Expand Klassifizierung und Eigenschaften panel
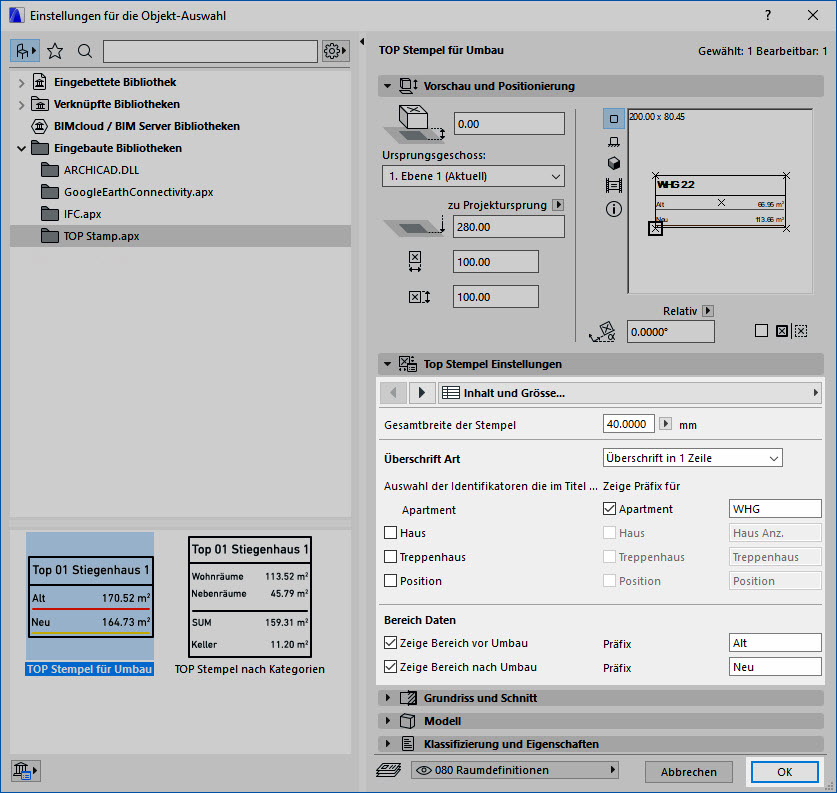 [x=388, y=743]
